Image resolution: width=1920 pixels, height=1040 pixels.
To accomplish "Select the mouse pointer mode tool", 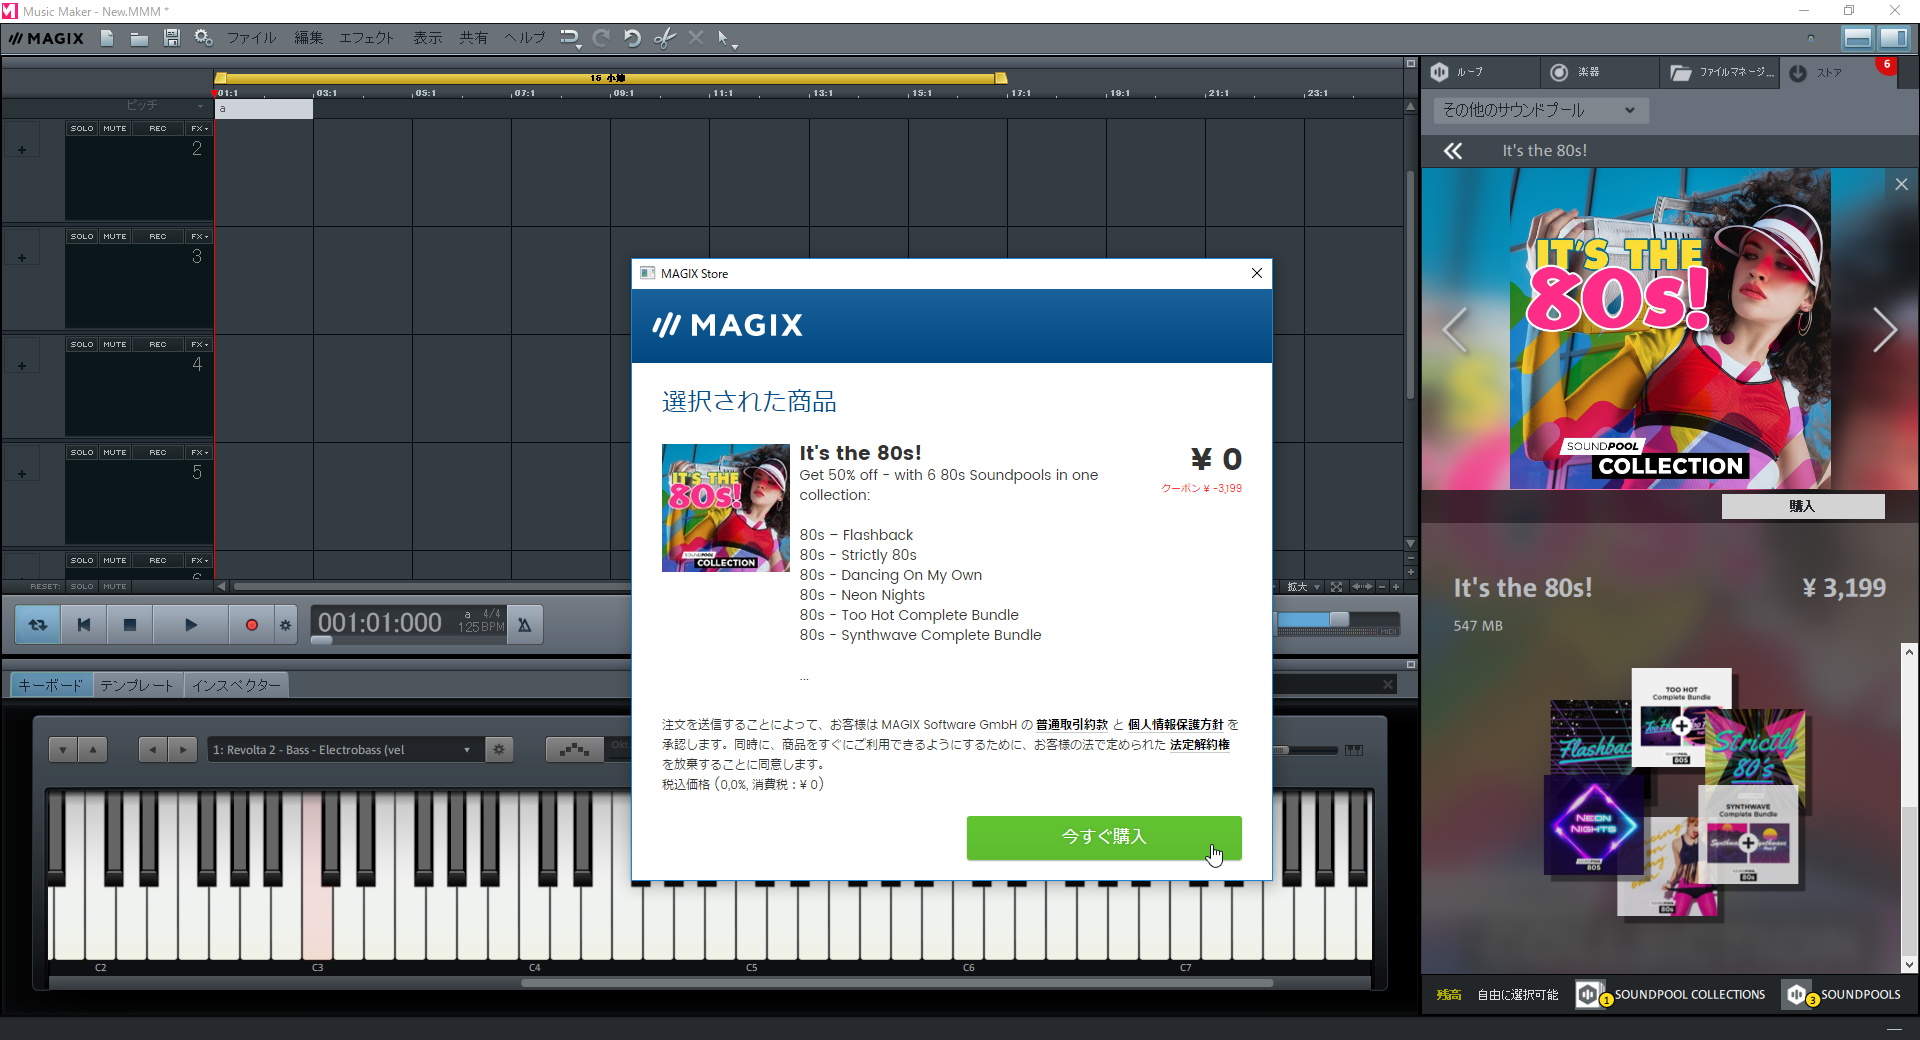I will point(726,39).
